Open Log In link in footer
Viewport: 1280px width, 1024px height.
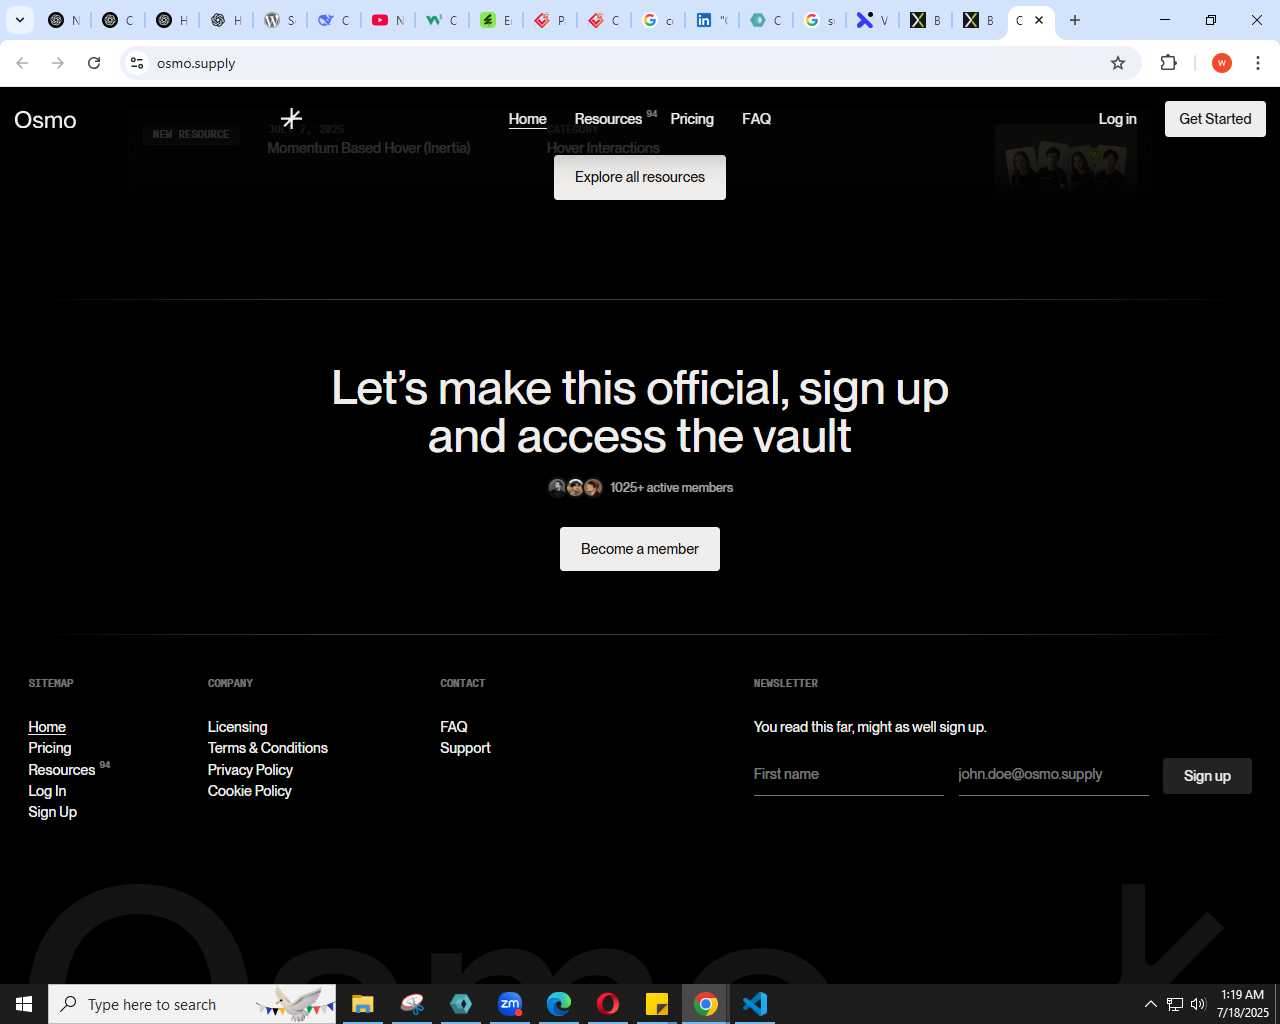(x=47, y=791)
